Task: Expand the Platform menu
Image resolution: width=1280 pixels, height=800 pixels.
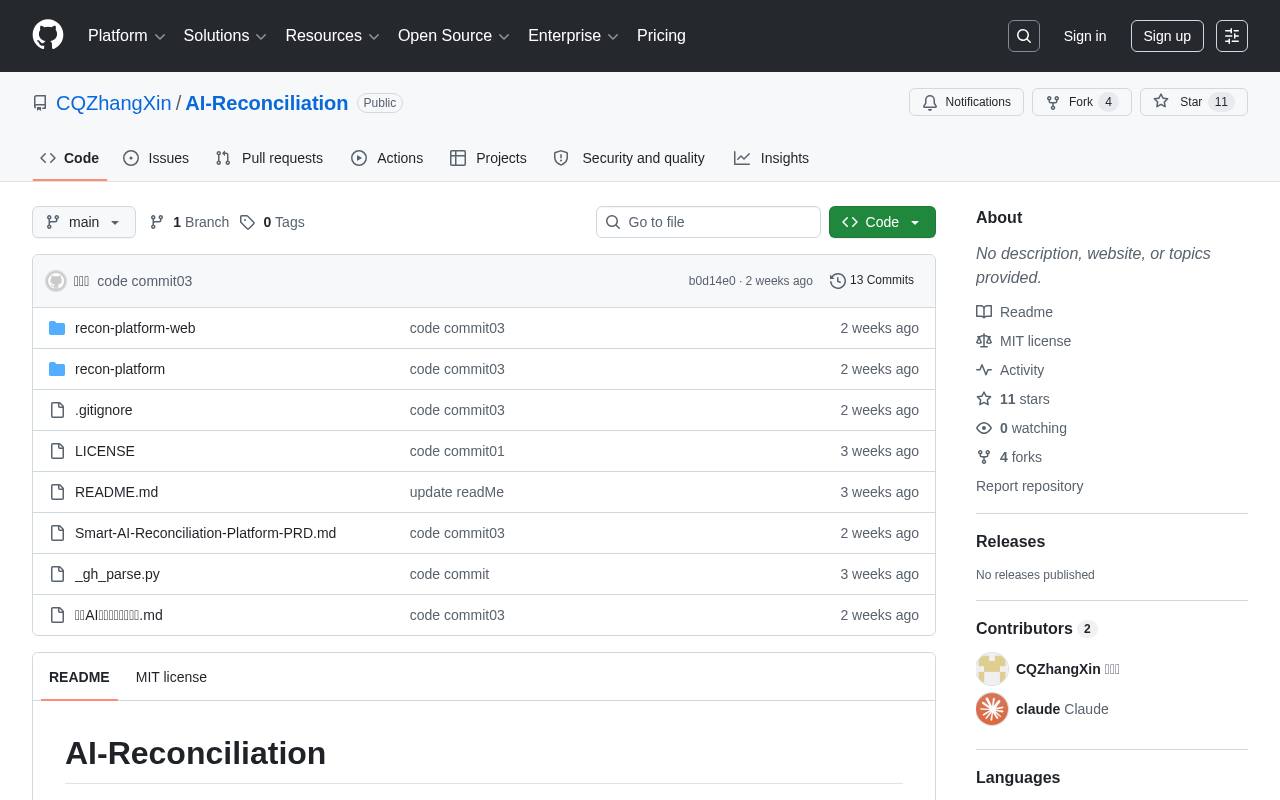Action: coord(127,36)
